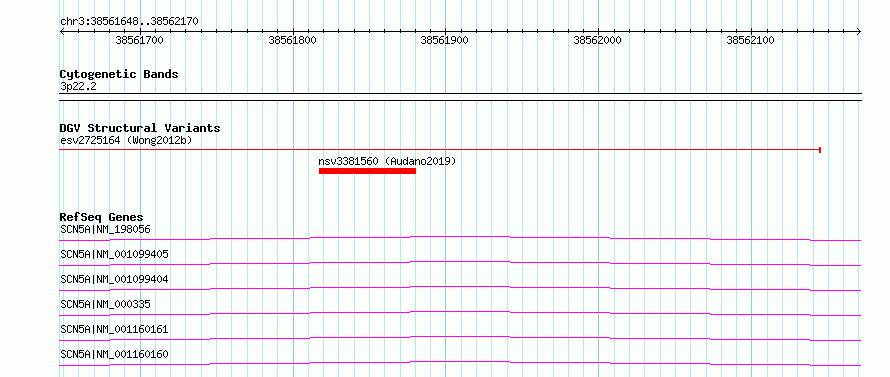
Task: Click the chr3:38561648..38562170 coordinate label
Action: pos(129,22)
